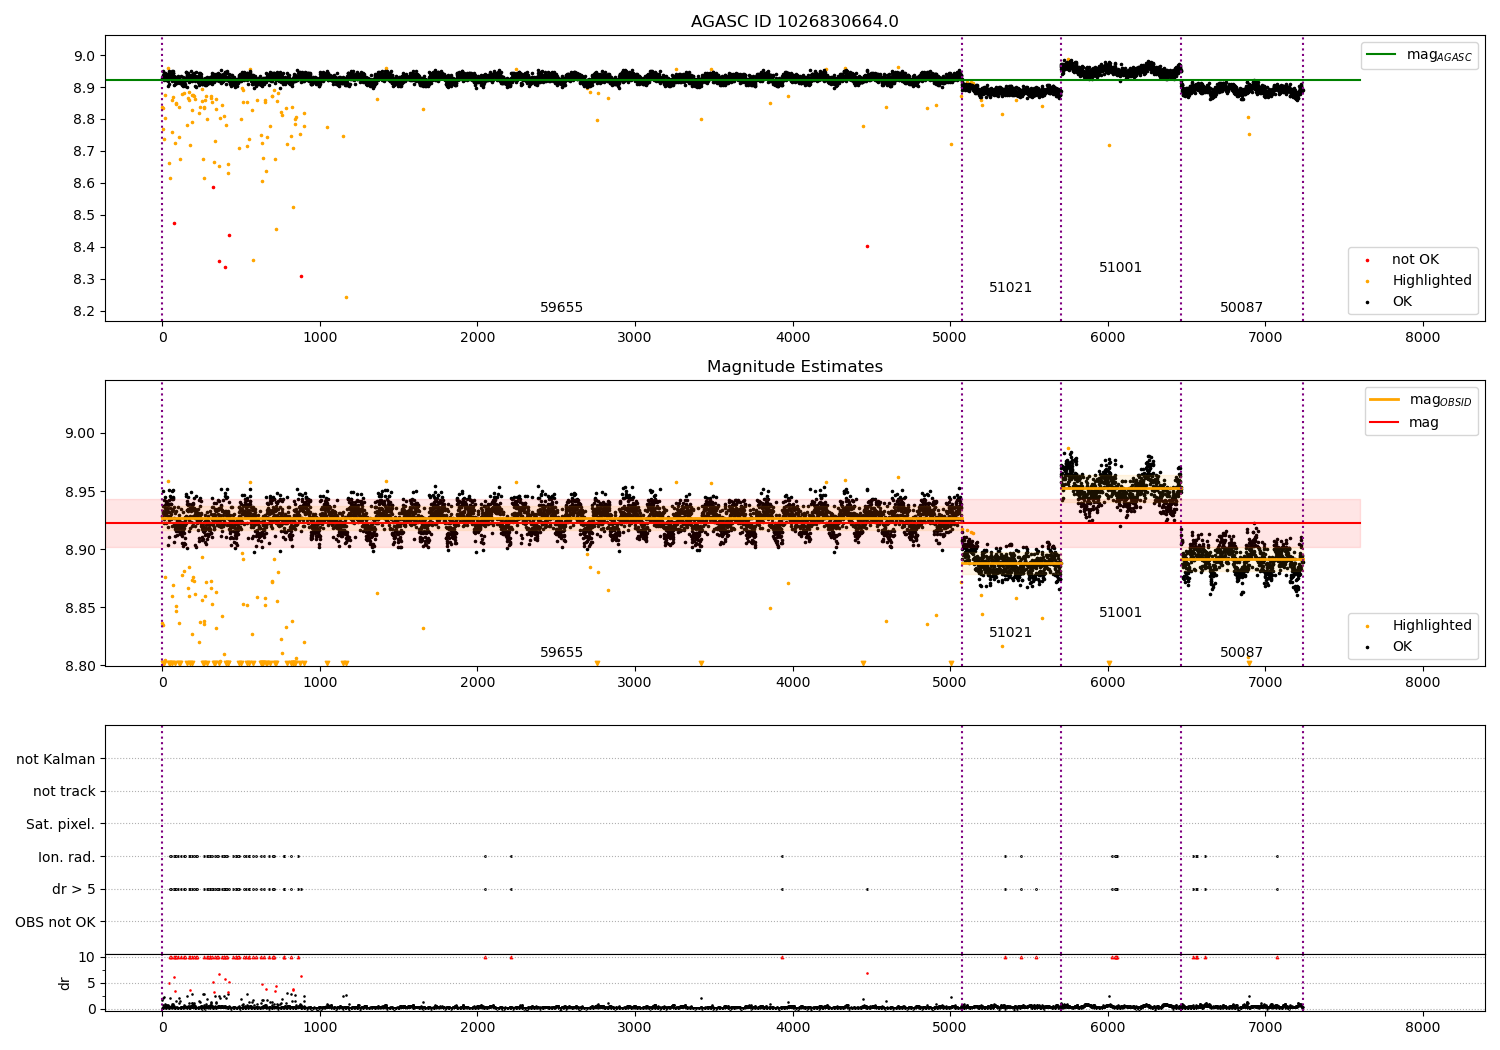Image resolution: width=1500 pixels, height=1050 pixels.
Task: Click y-axis tick 8.85 in Magnitude Estimates plot
Action: [82, 608]
